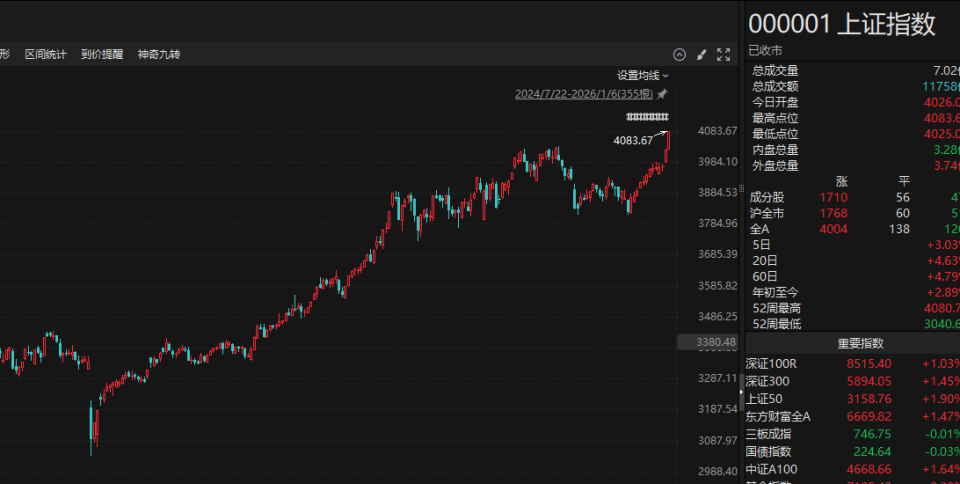Toggle 神奇九转 indicator
Viewport: 960px width, 484px height.
pyautogui.click(x=159, y=54)
